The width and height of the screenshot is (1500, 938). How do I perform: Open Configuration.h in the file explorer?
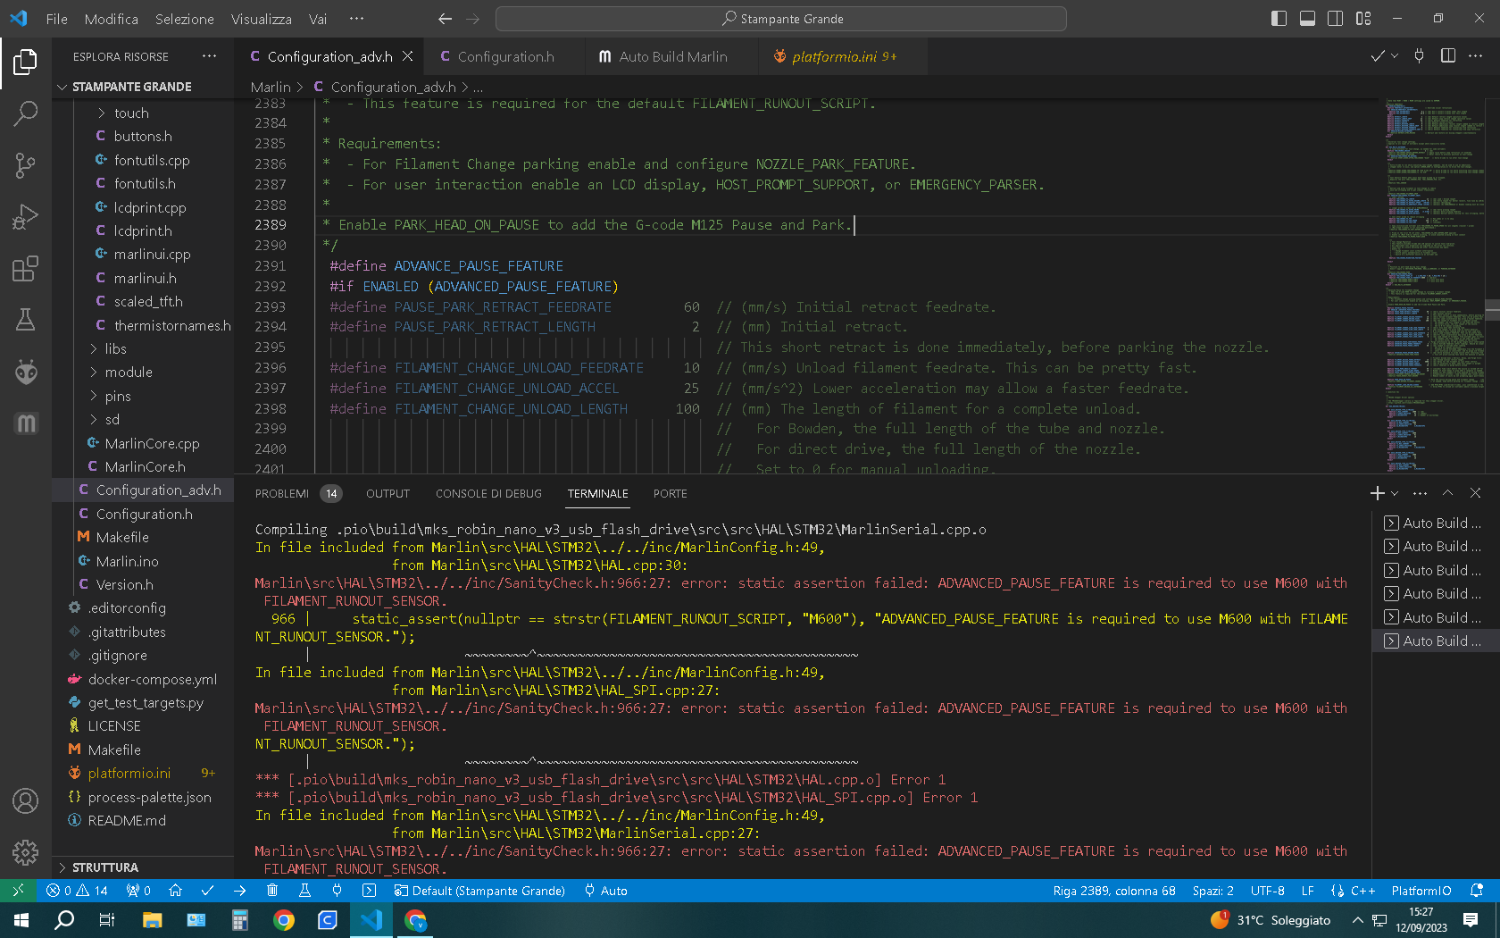coord(144,514)
